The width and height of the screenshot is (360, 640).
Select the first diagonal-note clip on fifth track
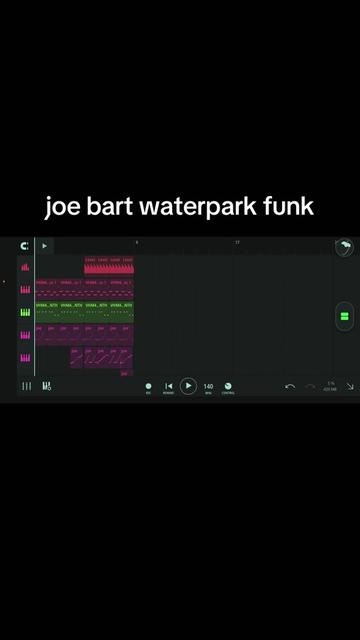tap(76, 358)
